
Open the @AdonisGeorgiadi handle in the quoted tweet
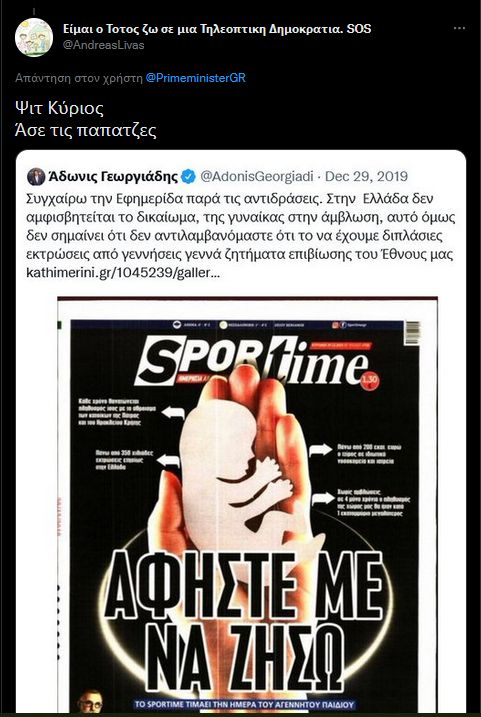pos(257,177)
